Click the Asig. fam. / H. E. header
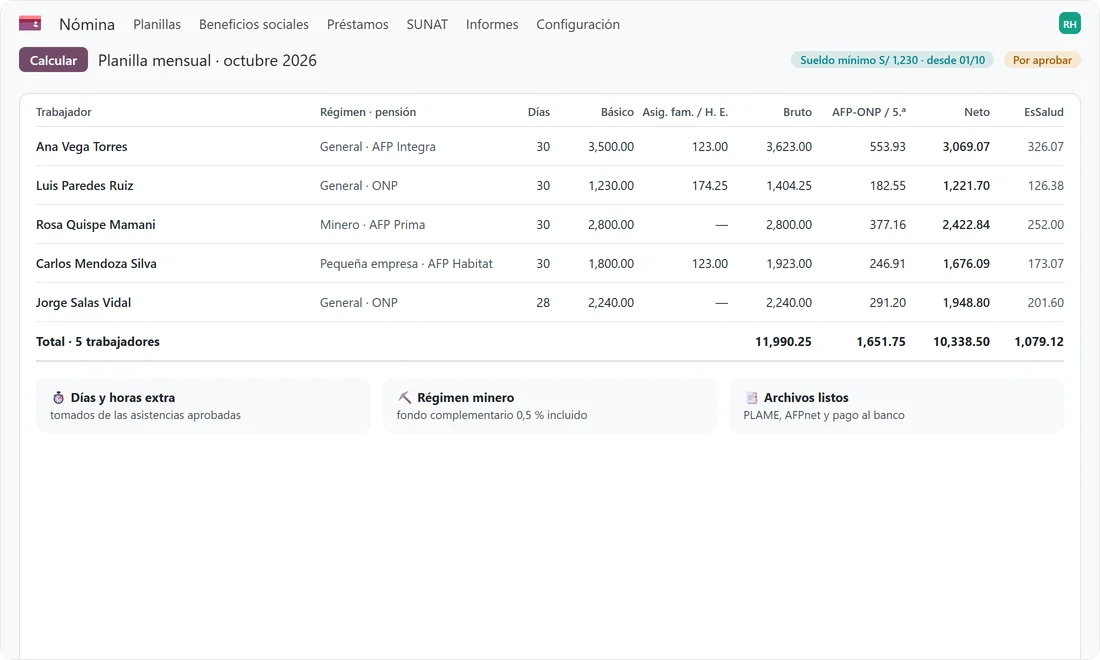 click(685, 112)
